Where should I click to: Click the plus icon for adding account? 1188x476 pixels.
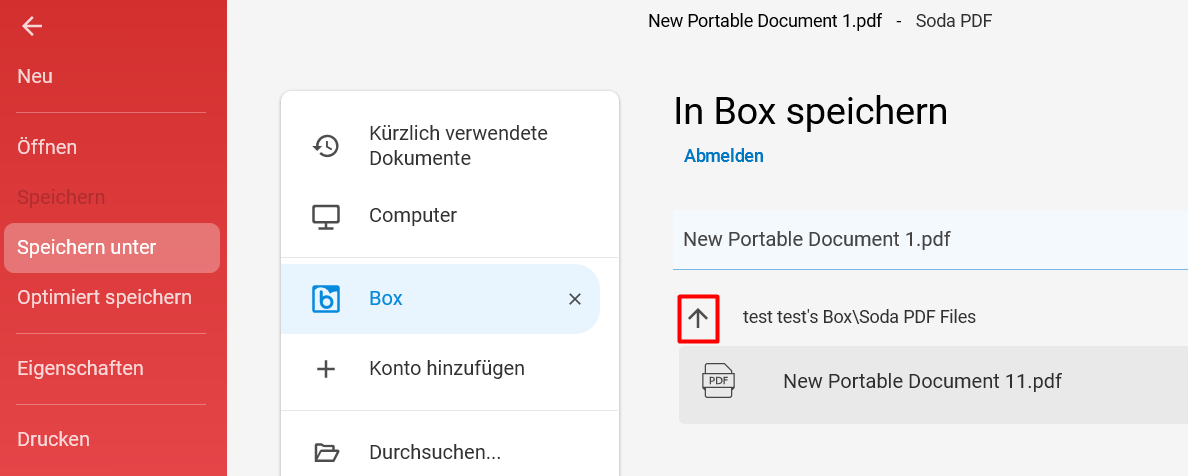326,369
